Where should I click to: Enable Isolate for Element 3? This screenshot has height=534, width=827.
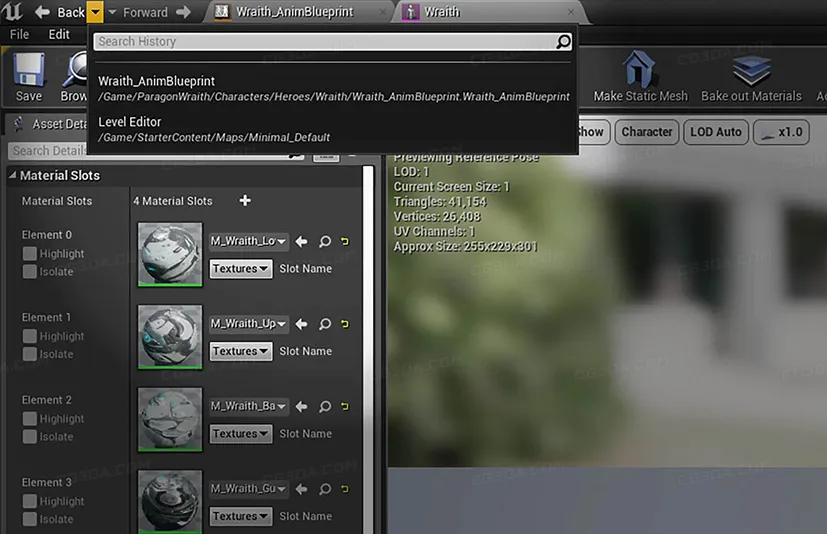tap(30, 519)
